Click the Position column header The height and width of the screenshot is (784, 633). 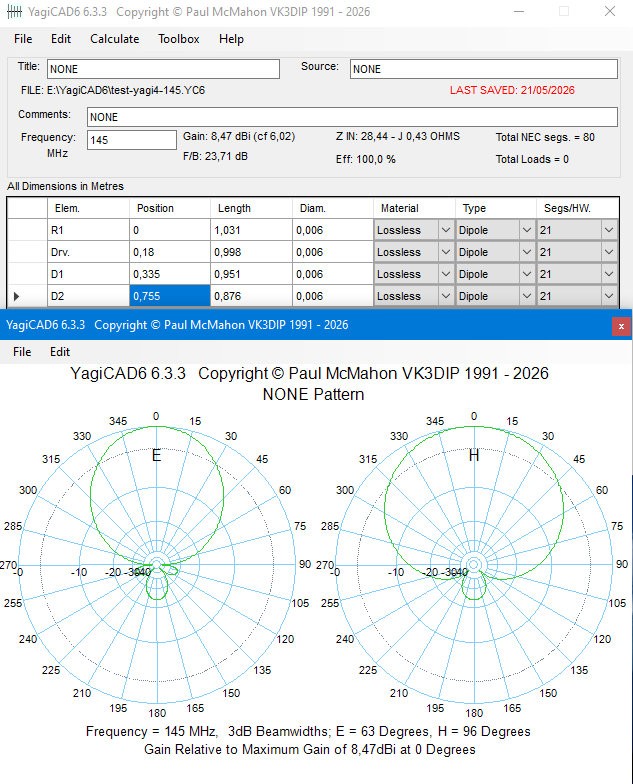coord(170,208)
